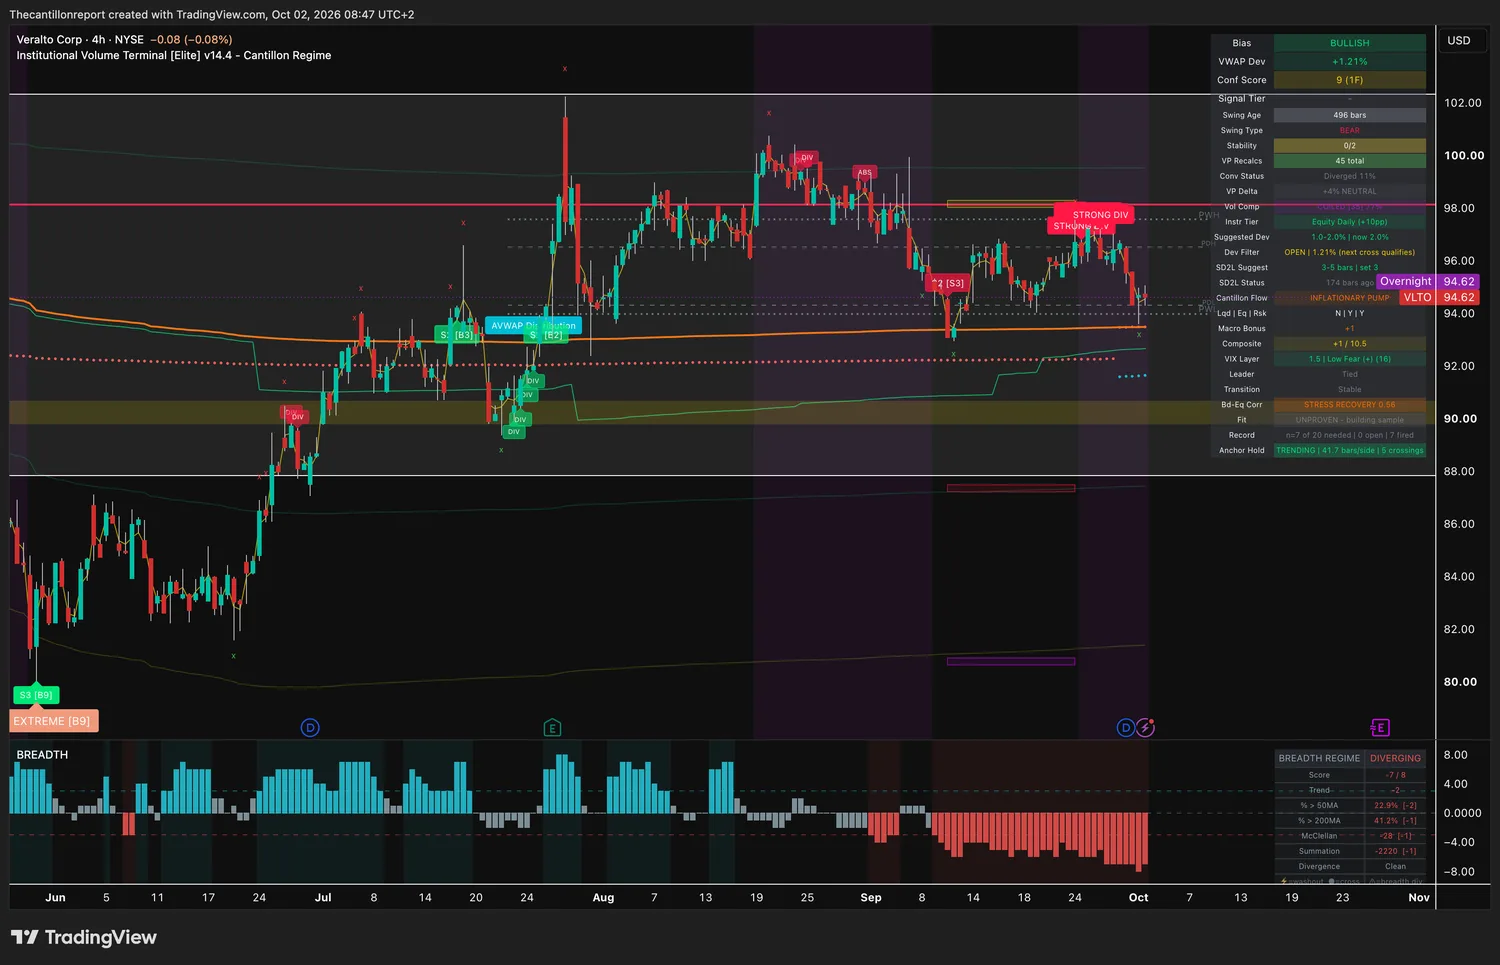
Task: Open the purple upcoming earnings marker
Action: tap(1380, 728)
